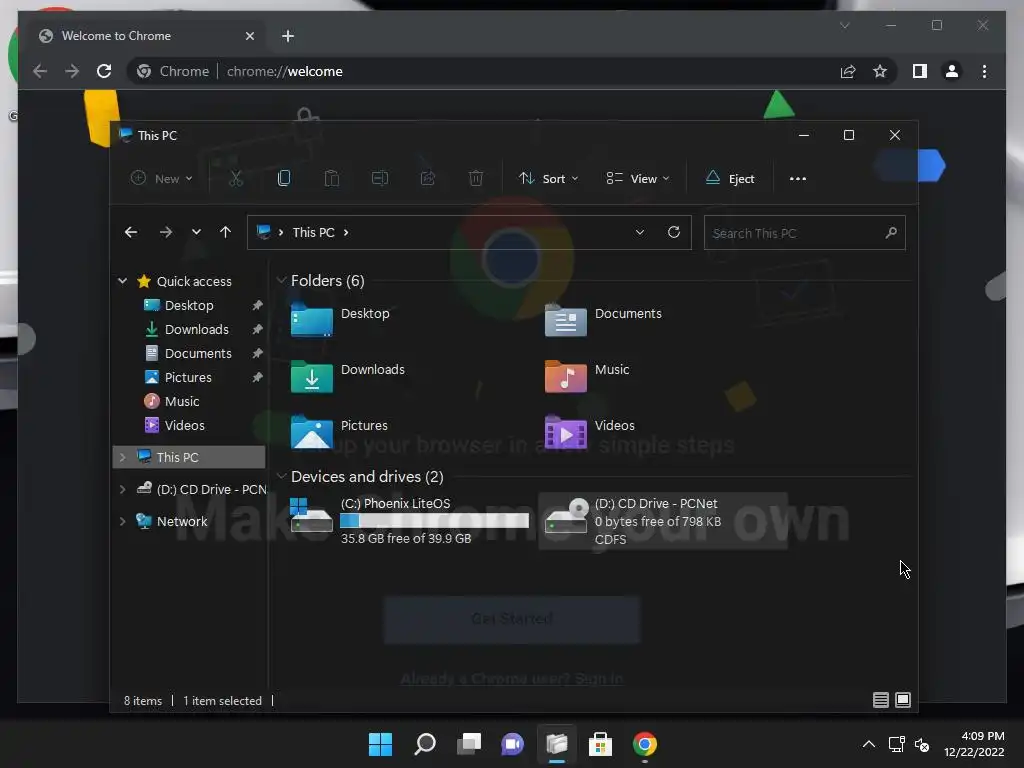Click the Cut scissors icon in Explorer toolbar
Viewport: 1024px width, 768px height.
[236, 178]
